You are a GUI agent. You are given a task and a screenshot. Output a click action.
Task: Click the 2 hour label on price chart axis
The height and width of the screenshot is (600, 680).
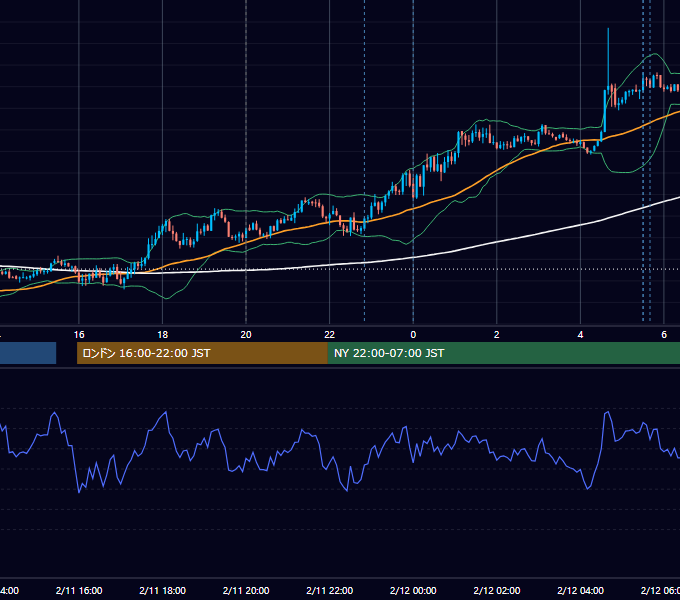click(497, 335)
